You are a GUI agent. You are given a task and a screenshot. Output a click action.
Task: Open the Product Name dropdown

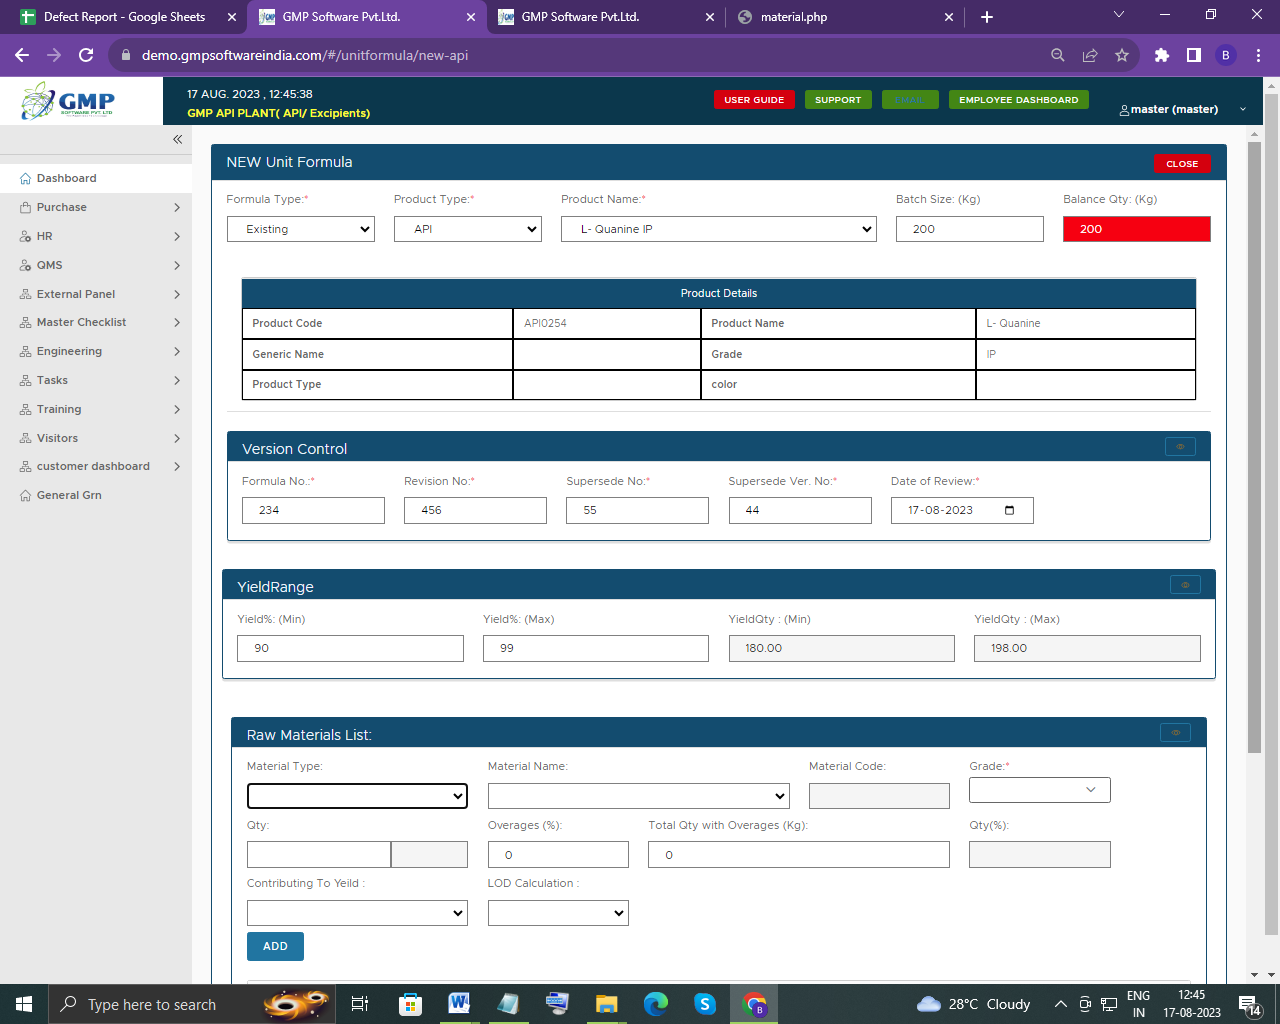(x=718, y=229)
